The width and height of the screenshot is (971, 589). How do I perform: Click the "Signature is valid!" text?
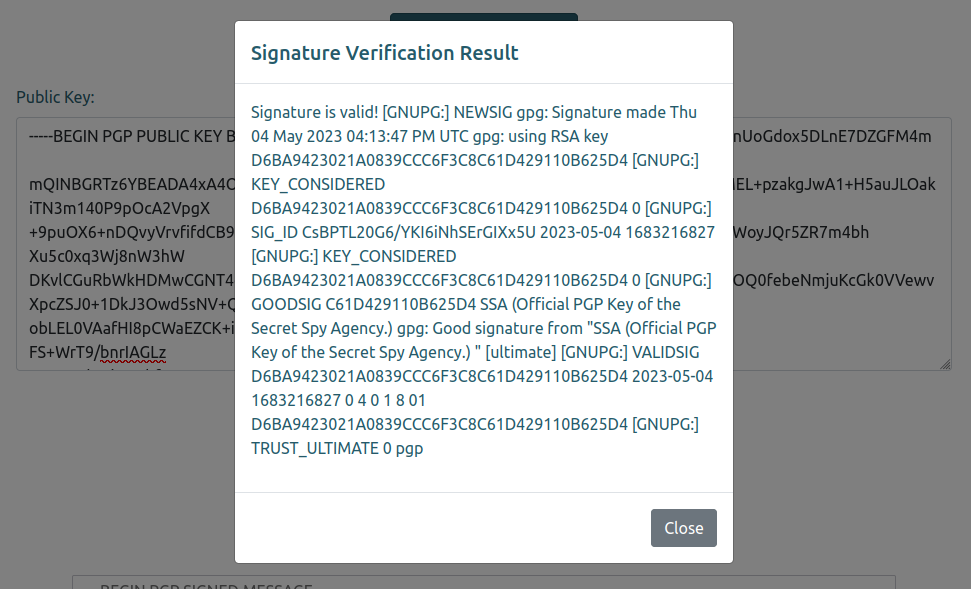pos(314,112)
